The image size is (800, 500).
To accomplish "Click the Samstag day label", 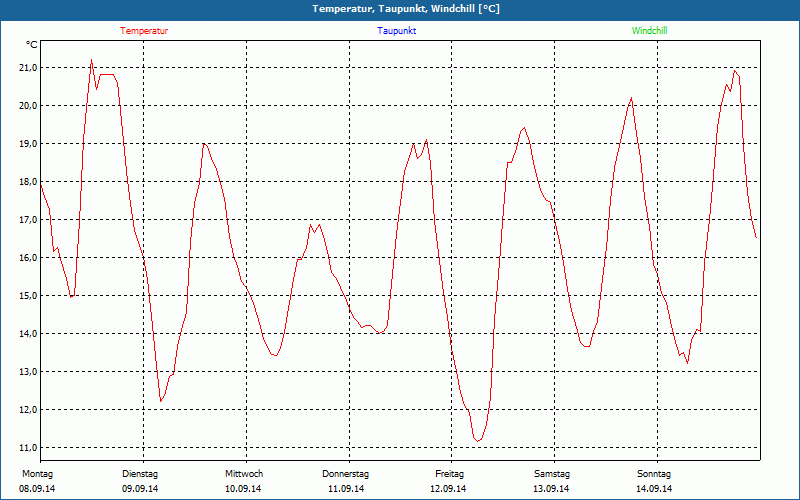I will (552, 474).
